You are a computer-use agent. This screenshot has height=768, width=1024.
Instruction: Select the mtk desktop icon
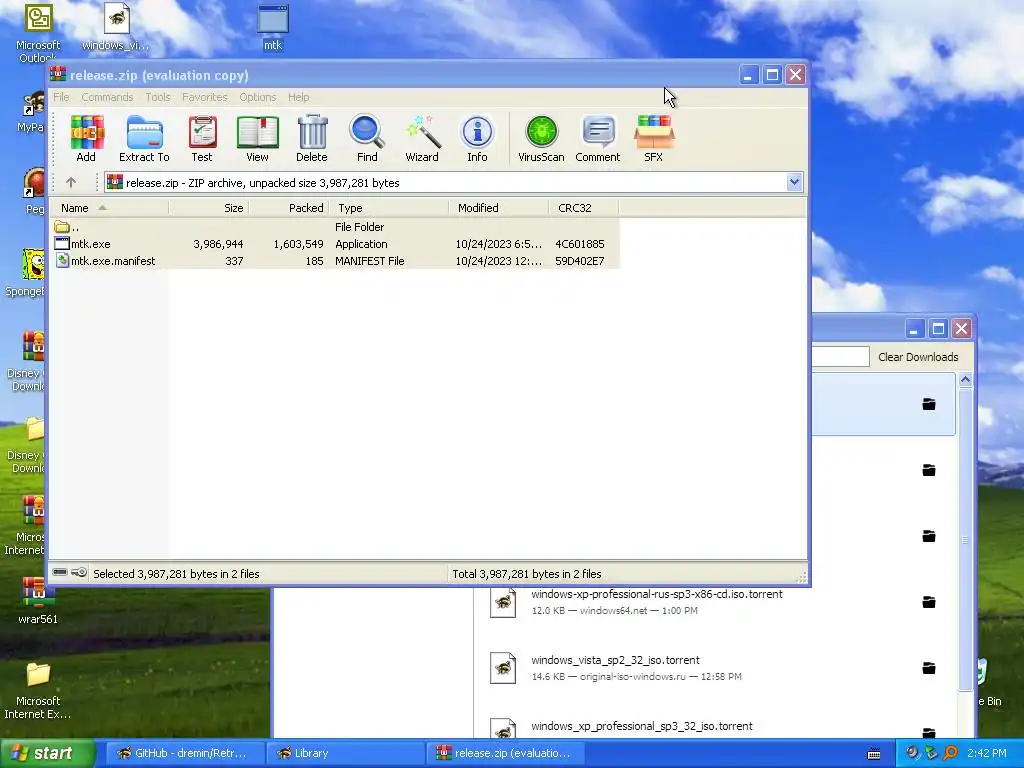(x=273, y=27)
